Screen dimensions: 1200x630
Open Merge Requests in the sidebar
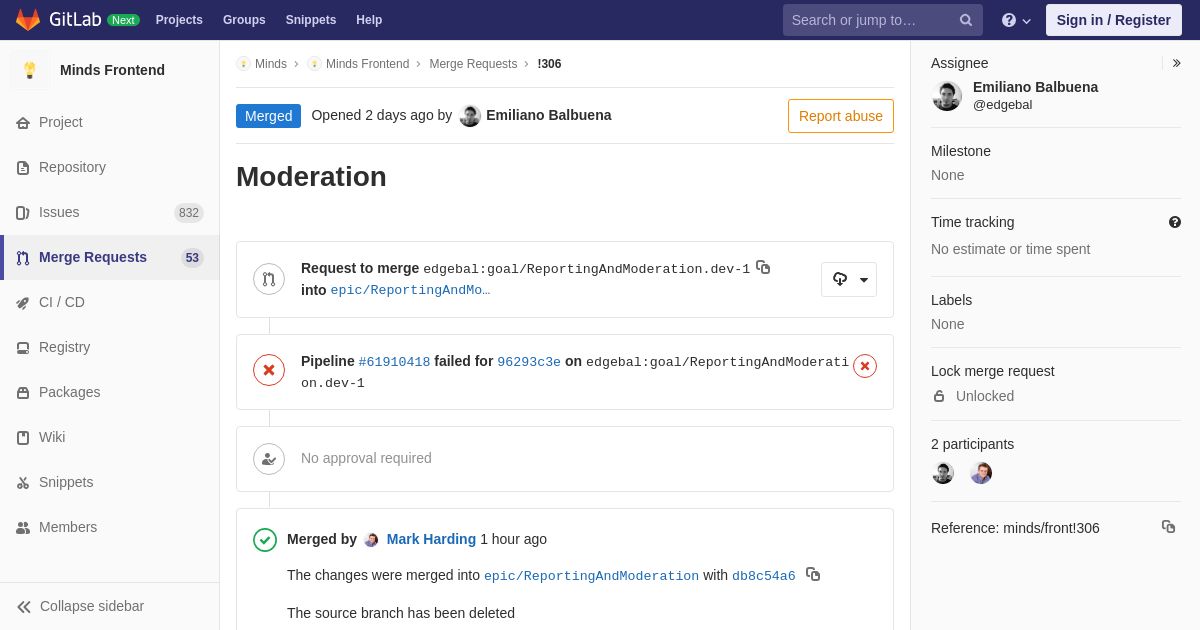(110, 257)
